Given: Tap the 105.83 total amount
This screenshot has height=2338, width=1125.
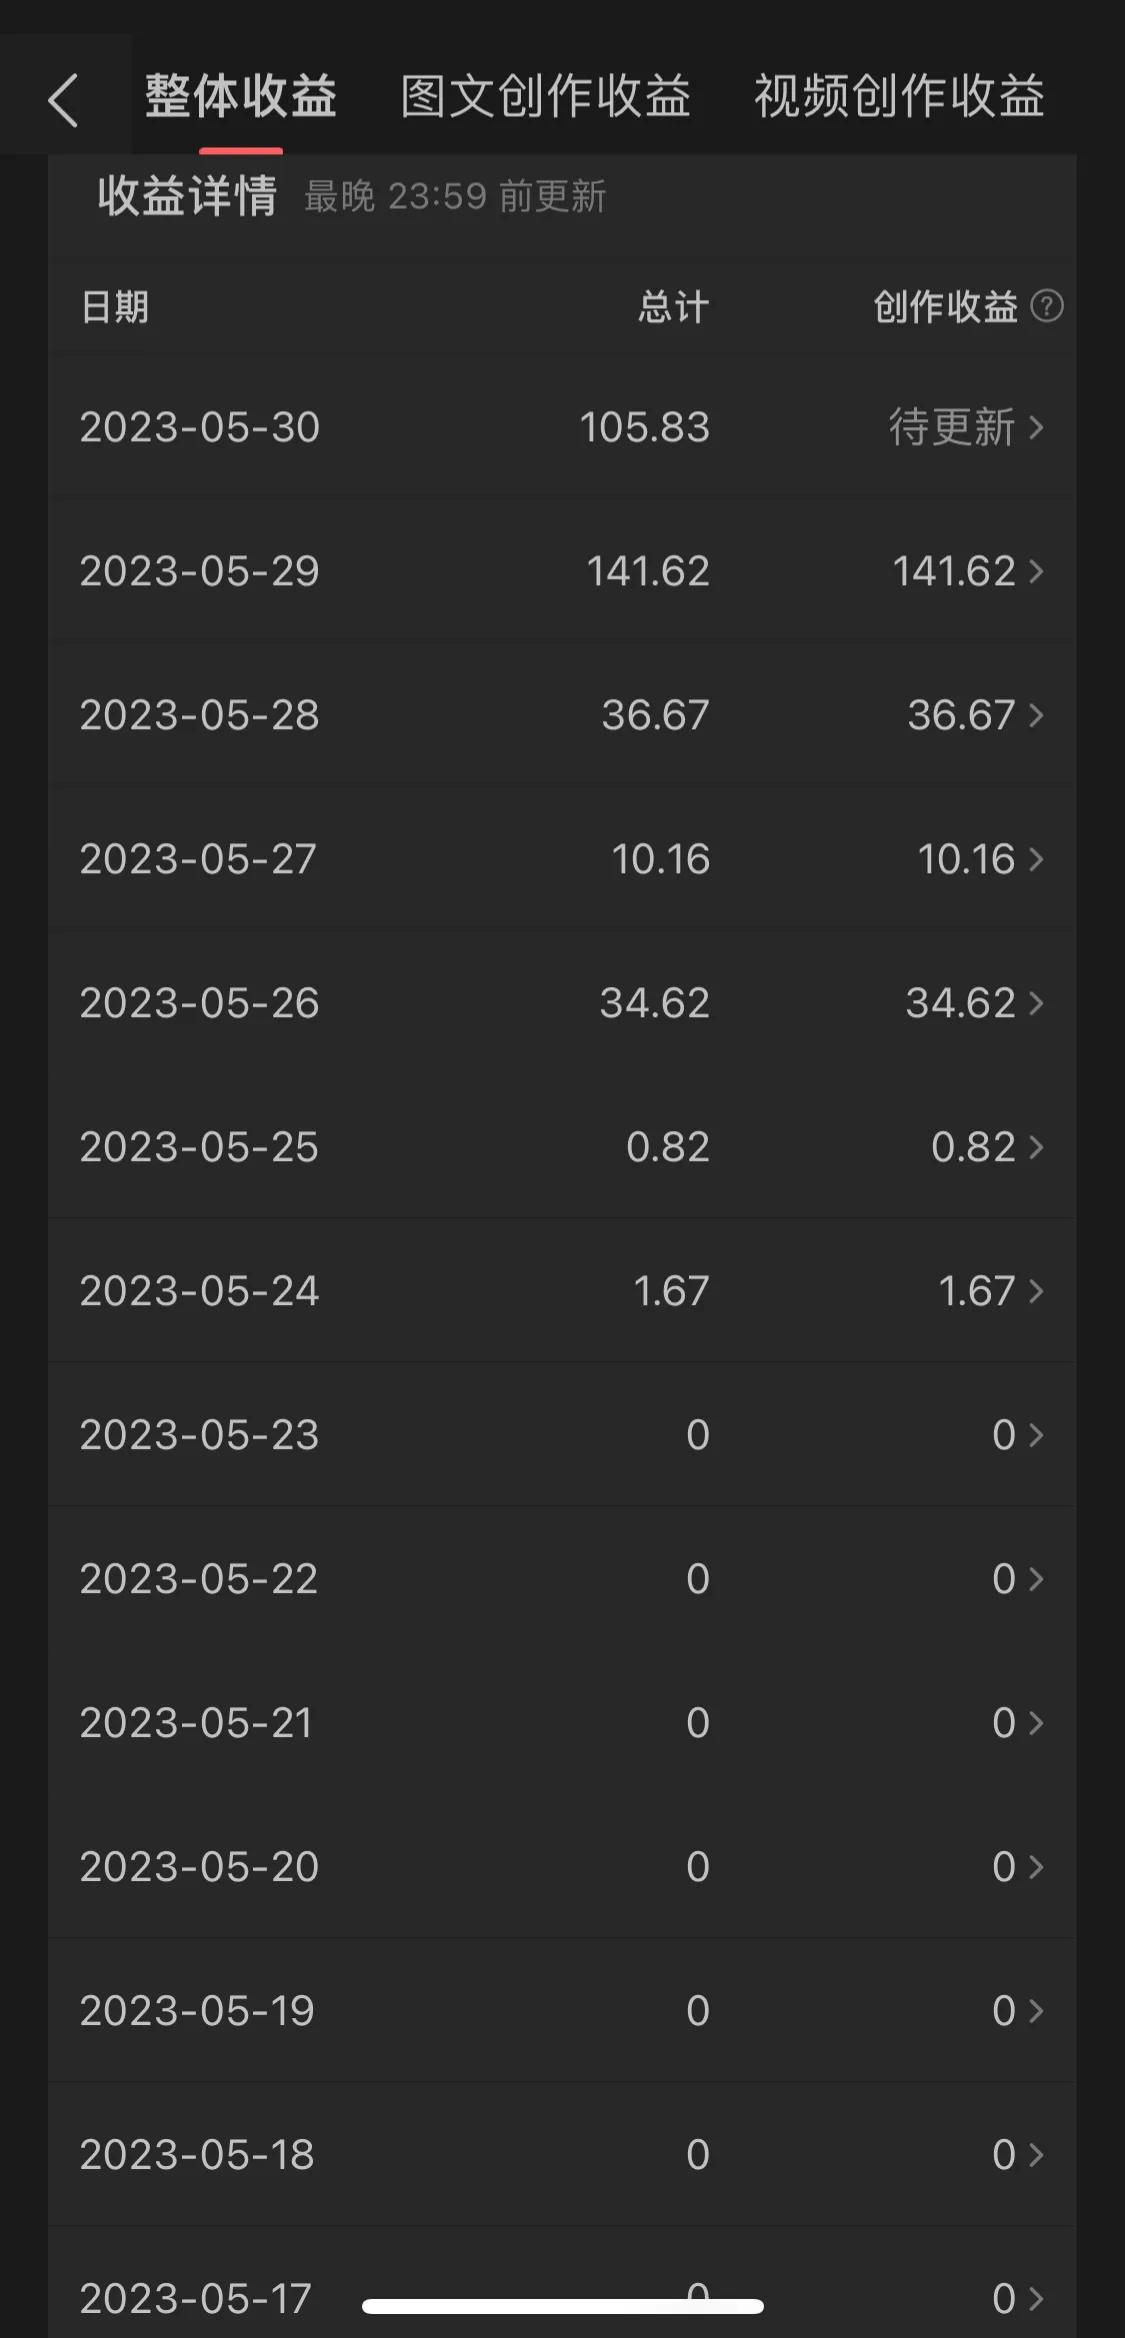Looking at the screenshot, I should [645, 428].
